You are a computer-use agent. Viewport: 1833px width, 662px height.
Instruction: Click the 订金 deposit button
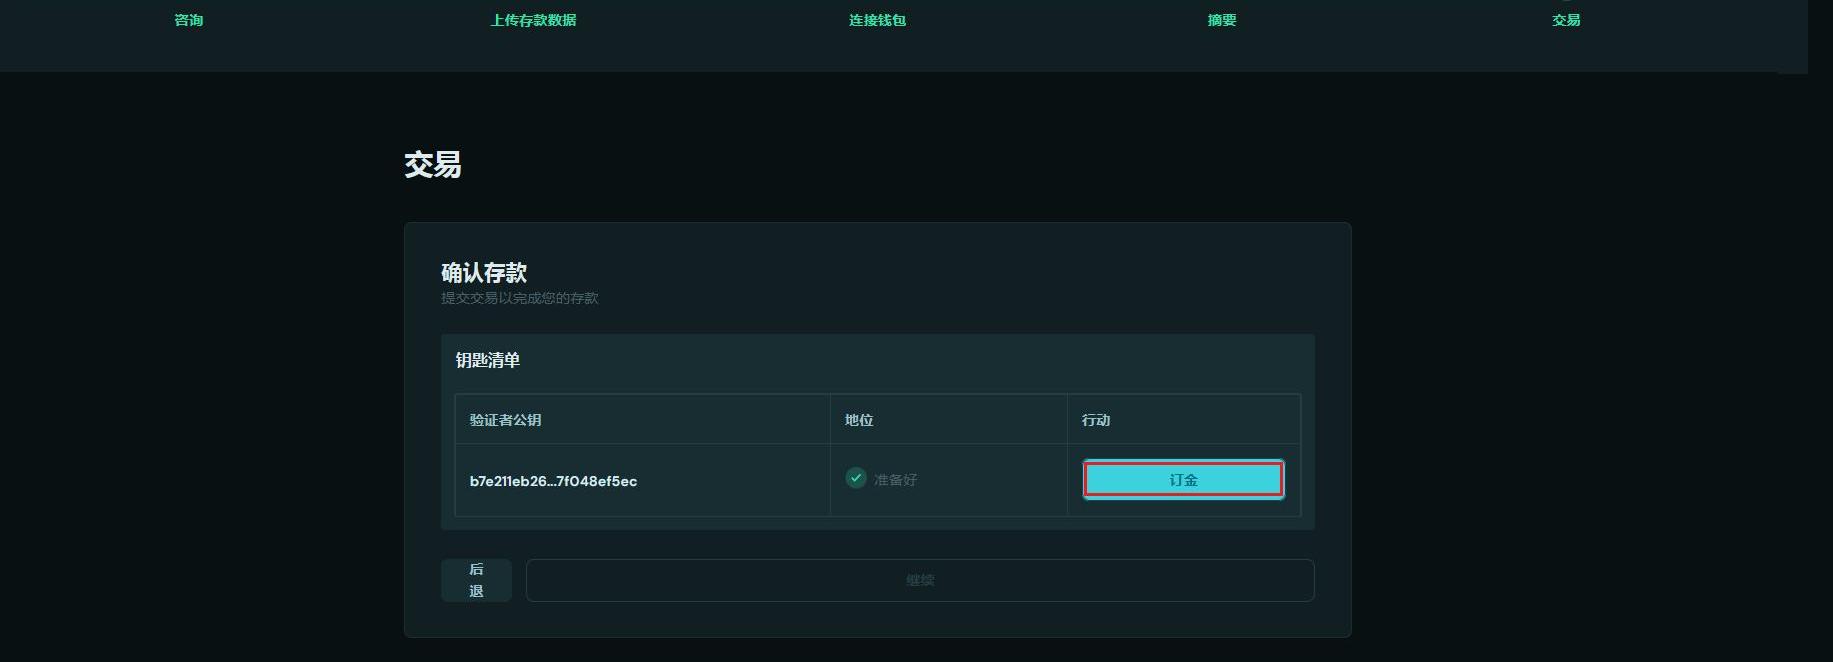1183,480
